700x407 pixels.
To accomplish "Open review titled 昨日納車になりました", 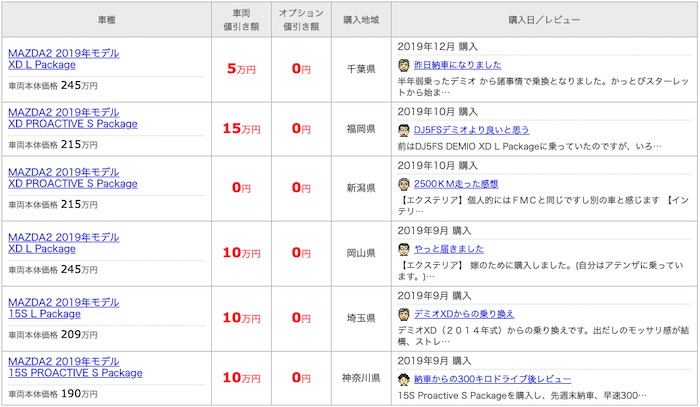I will (458, 65).
